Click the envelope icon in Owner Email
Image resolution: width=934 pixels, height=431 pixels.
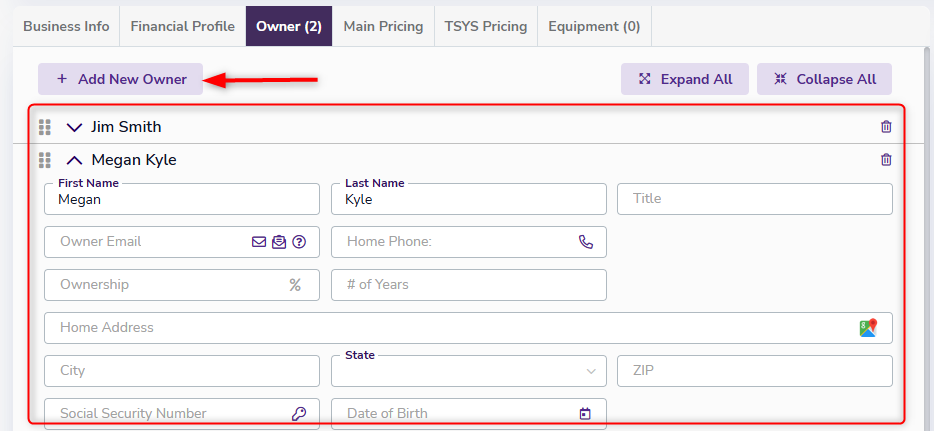pyautogui.click(x=259, y=242)
